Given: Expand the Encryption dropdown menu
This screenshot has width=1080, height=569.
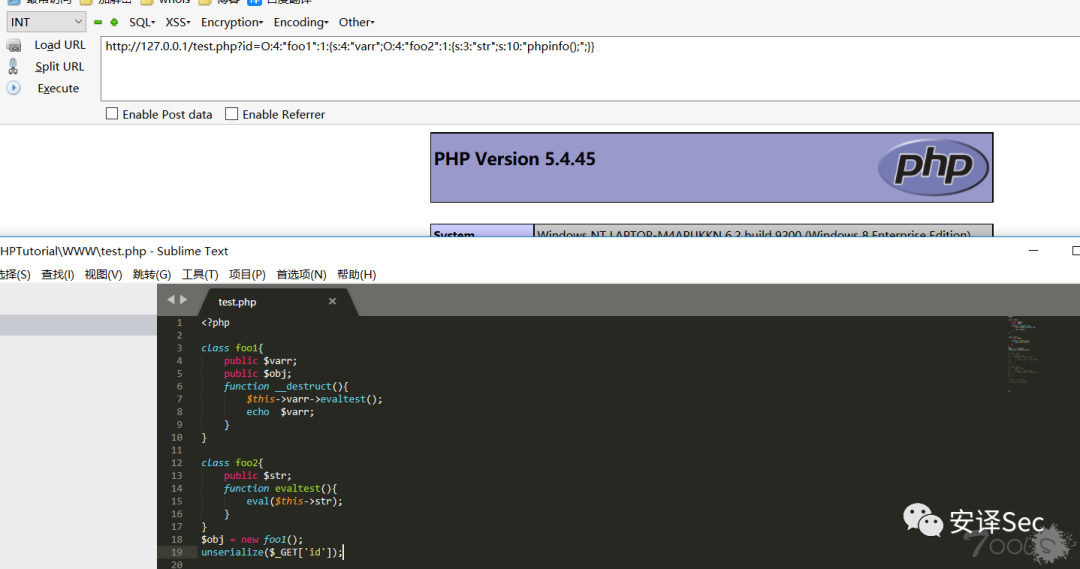Looking at the screenshot, I should point(231,22).
